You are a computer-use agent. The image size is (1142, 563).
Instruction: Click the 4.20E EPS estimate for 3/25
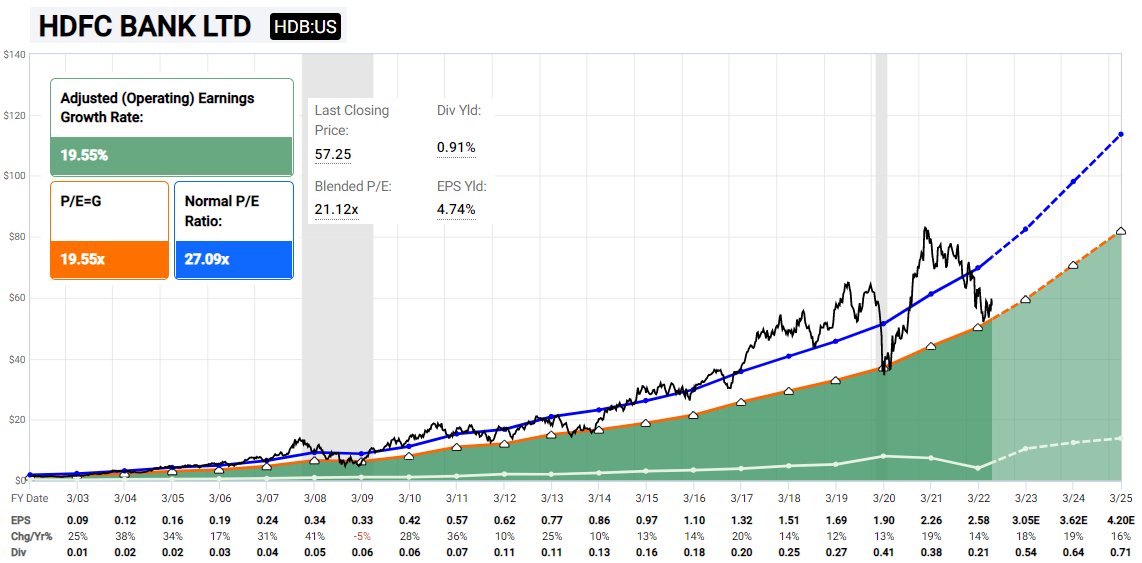(1120, 522)
